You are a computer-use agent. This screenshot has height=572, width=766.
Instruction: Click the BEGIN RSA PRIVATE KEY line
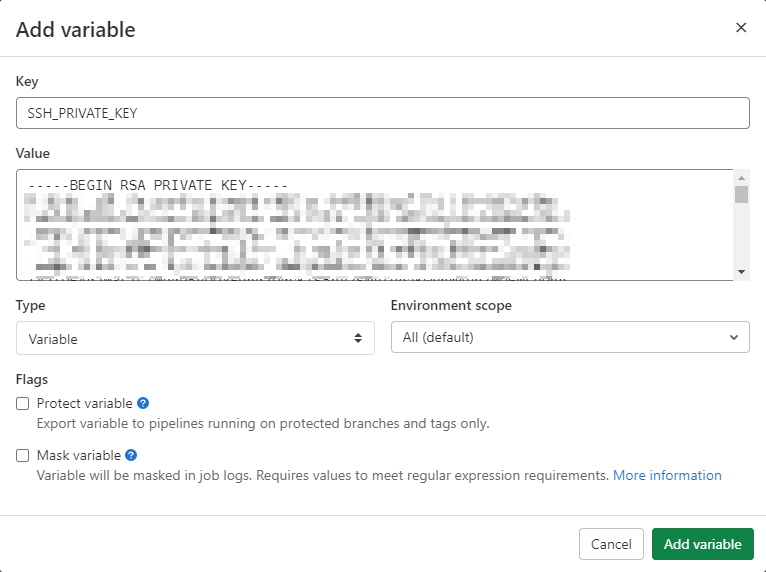[x=158, y=186]
